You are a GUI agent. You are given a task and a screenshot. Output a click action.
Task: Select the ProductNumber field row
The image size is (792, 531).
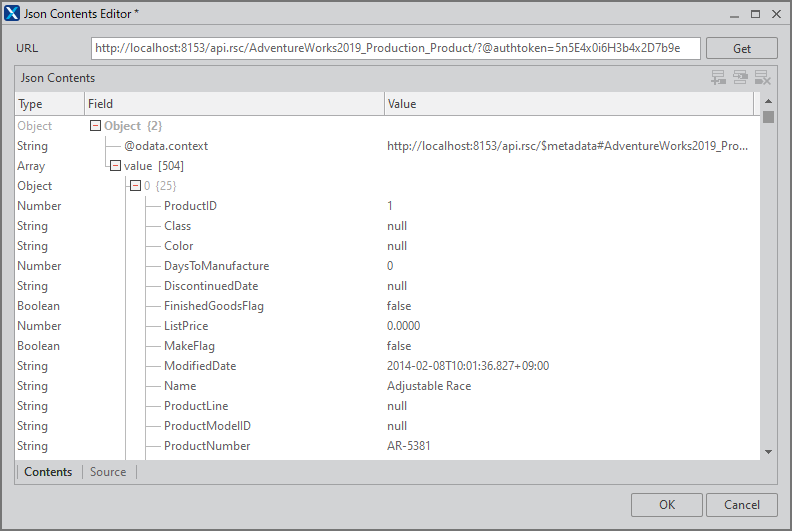(207, 446)
